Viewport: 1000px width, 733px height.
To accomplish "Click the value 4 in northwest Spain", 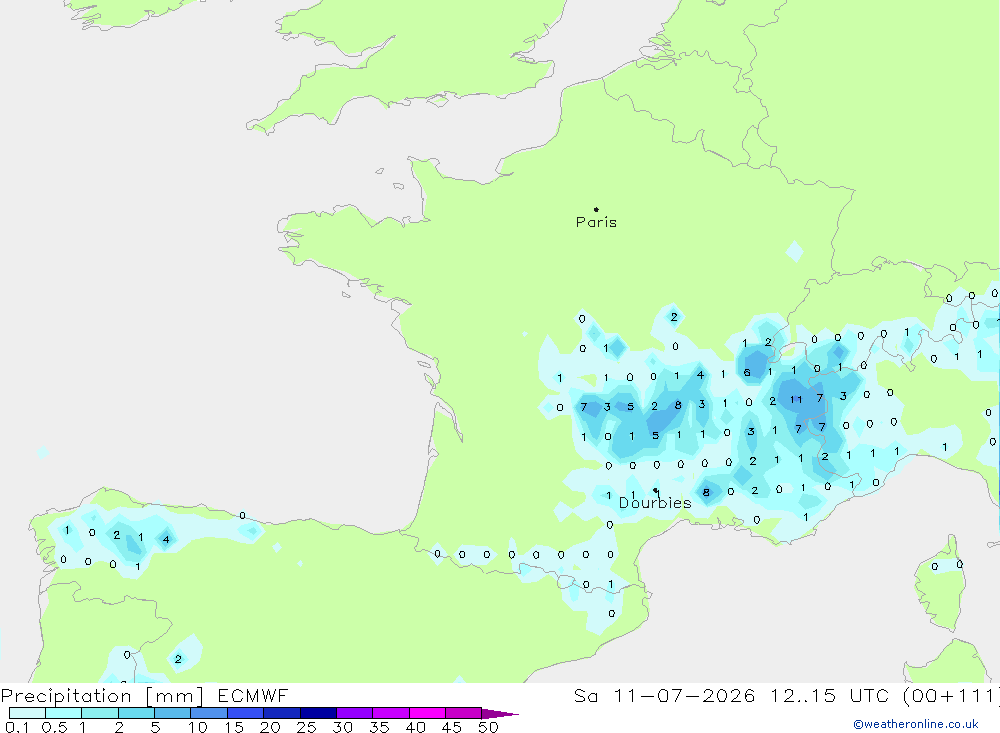I will tap(166, 540).
